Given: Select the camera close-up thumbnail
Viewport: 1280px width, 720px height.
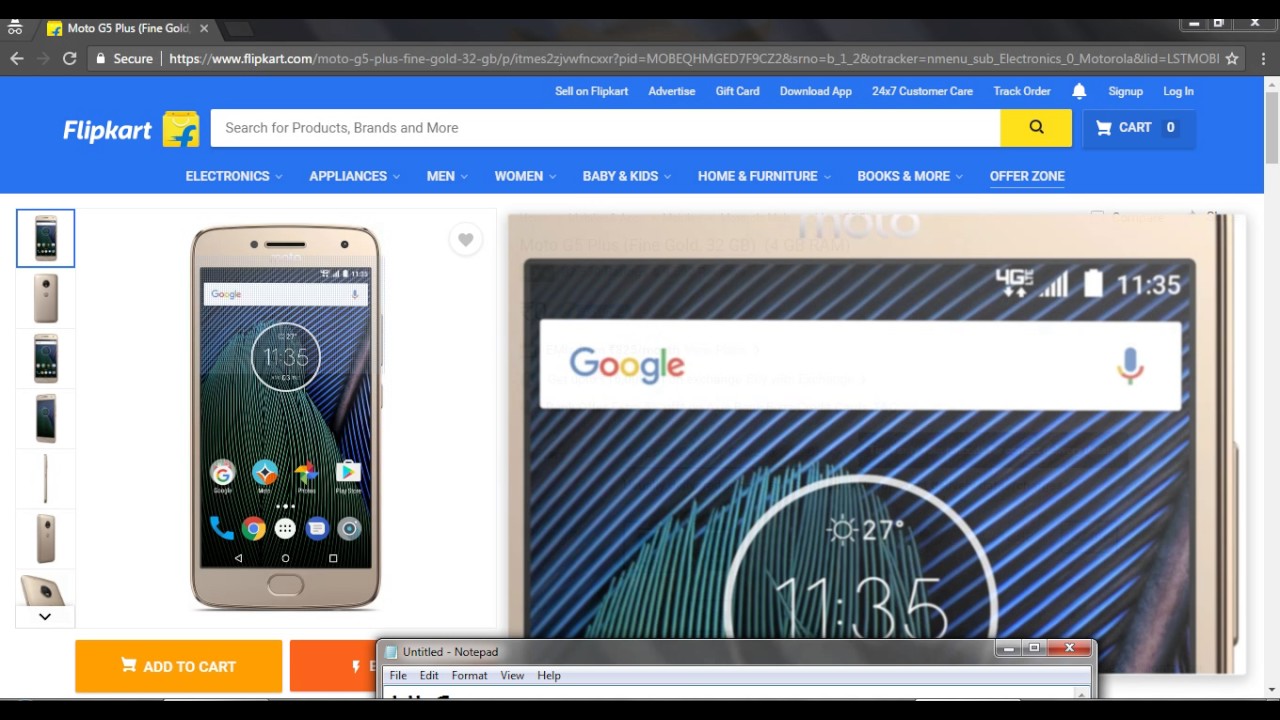Looking at the screenshot, I should tap(45, 588).
